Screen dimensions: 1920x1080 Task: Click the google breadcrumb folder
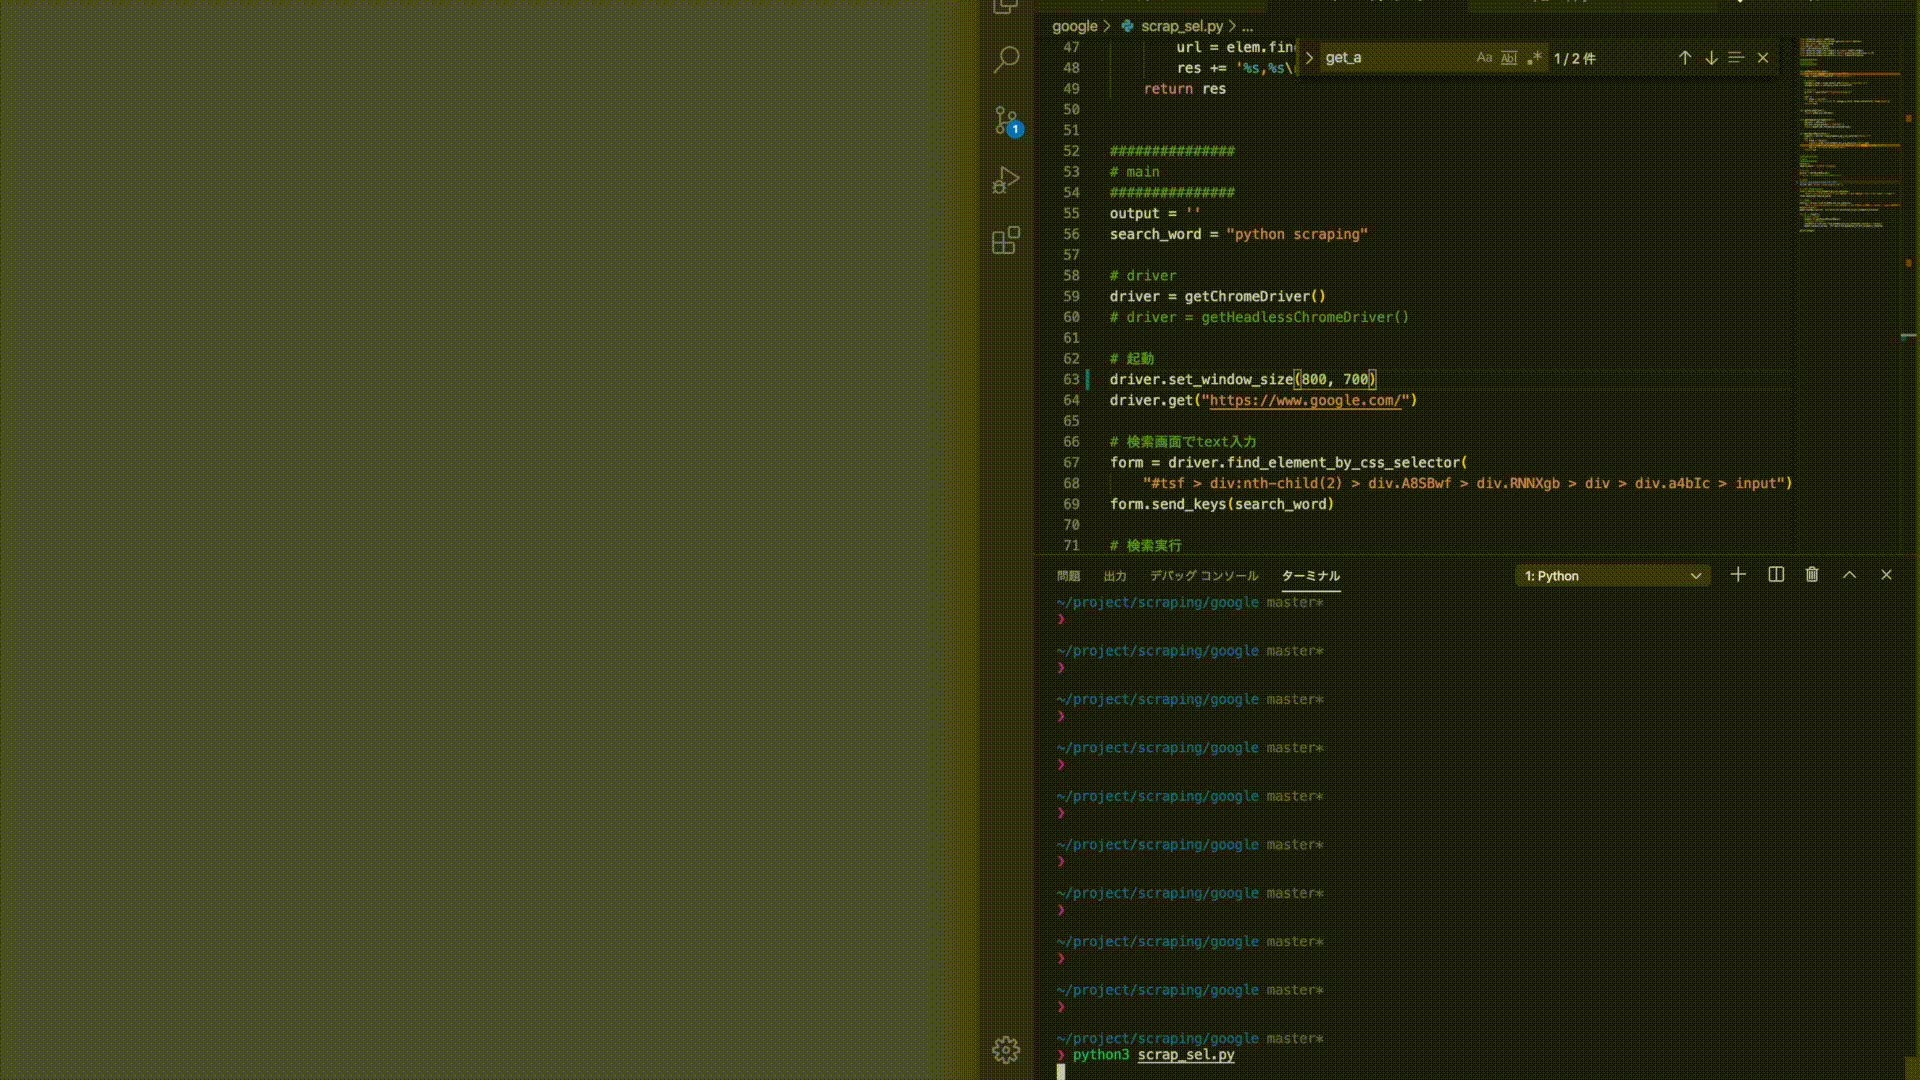coord(1075,27)
